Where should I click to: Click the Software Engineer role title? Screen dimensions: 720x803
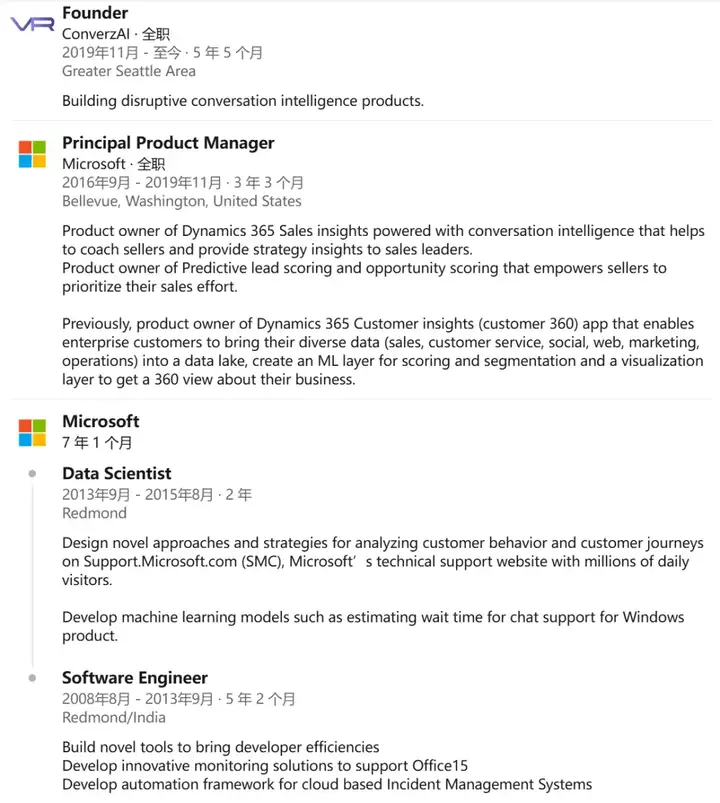tap(135, 678)
